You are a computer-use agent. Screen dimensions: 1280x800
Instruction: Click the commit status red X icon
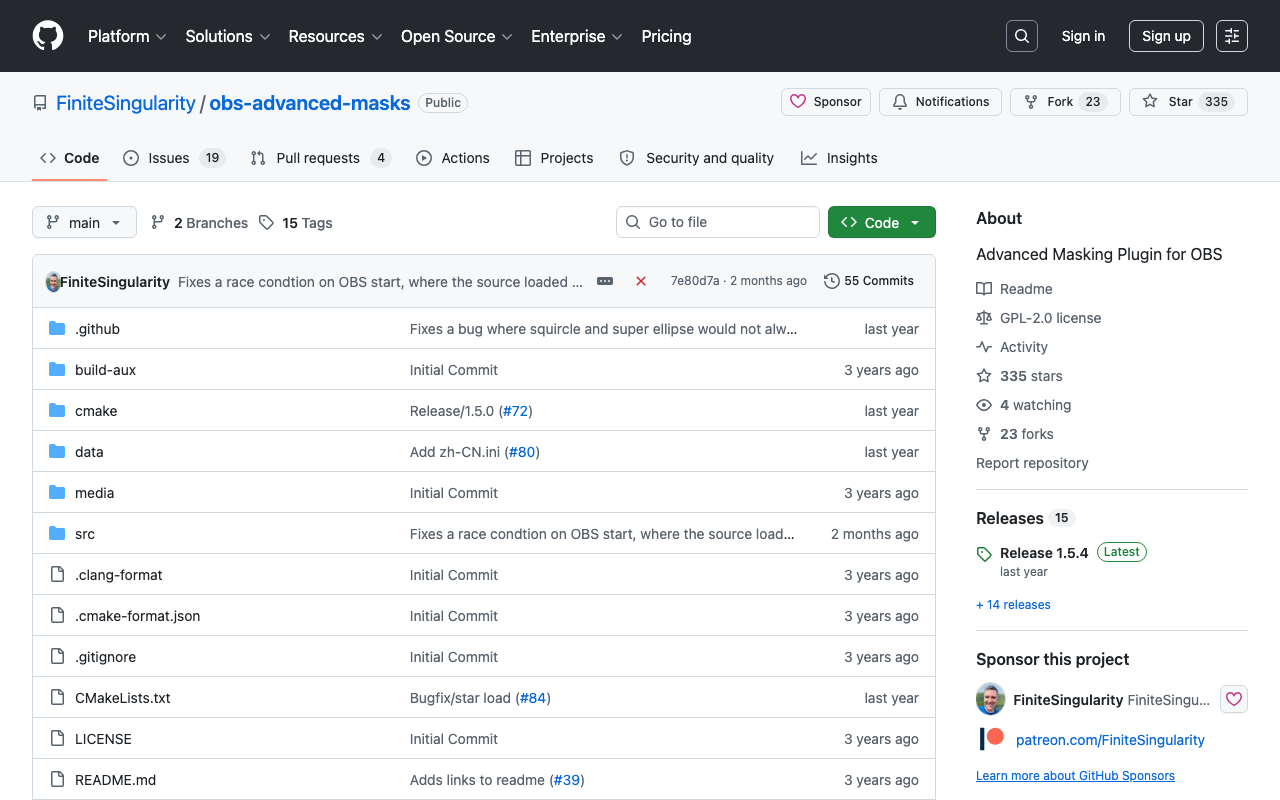[641, 281]
